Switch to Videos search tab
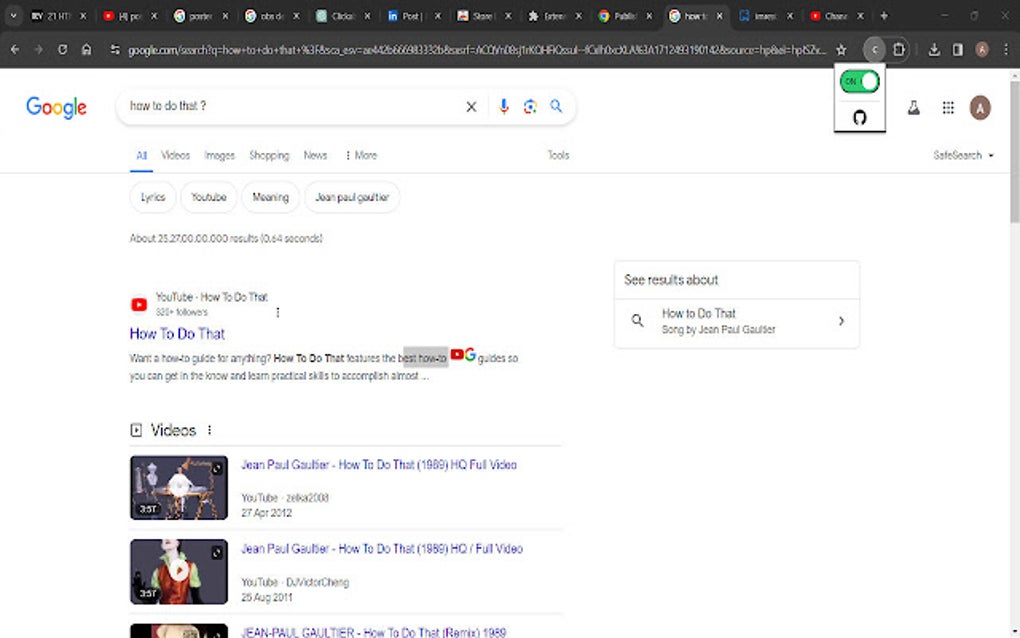Screen dimensions: 1020x638 pos(175,155)
